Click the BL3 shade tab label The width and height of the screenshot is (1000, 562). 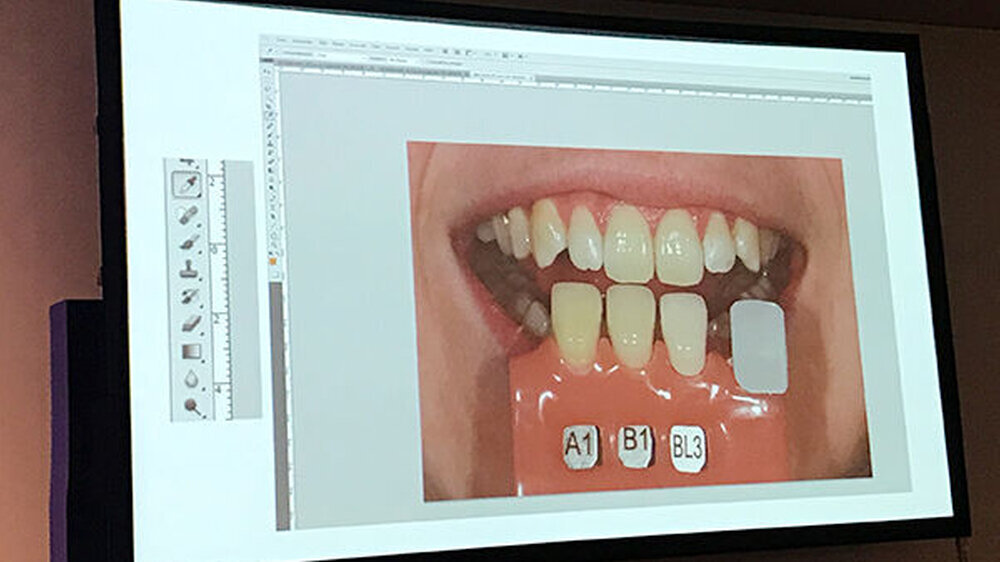[x=688, y=448]
